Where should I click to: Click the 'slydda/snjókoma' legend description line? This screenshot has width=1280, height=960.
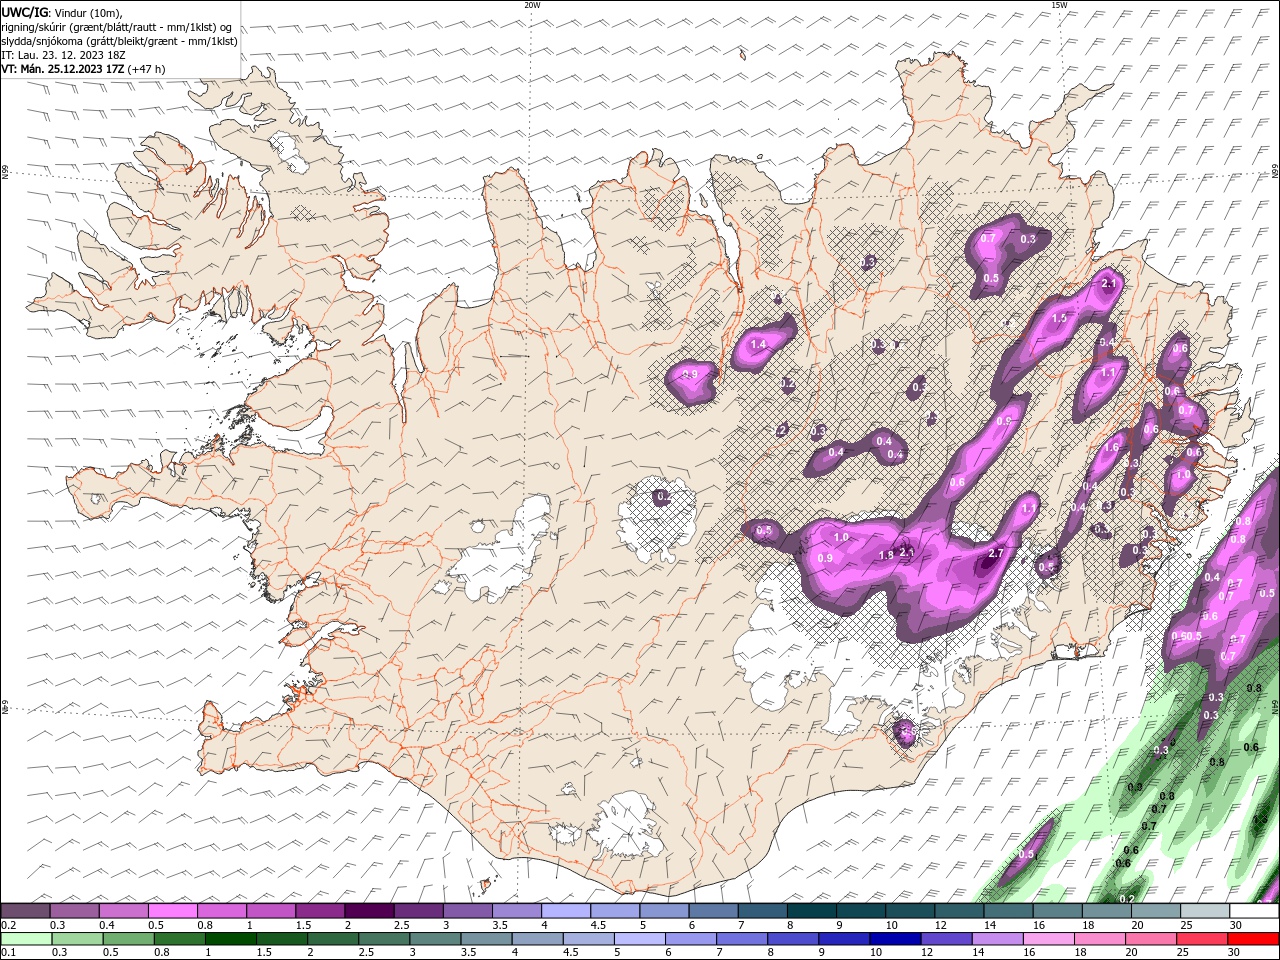(119, 40)
